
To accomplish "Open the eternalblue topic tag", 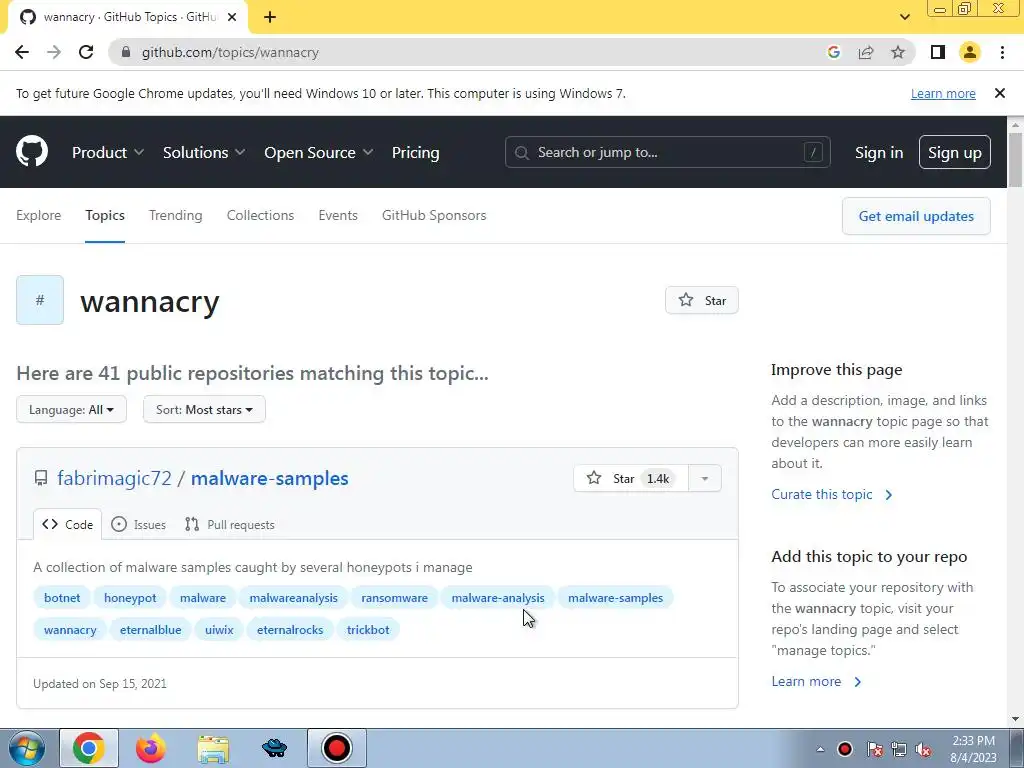I will 150,630.
